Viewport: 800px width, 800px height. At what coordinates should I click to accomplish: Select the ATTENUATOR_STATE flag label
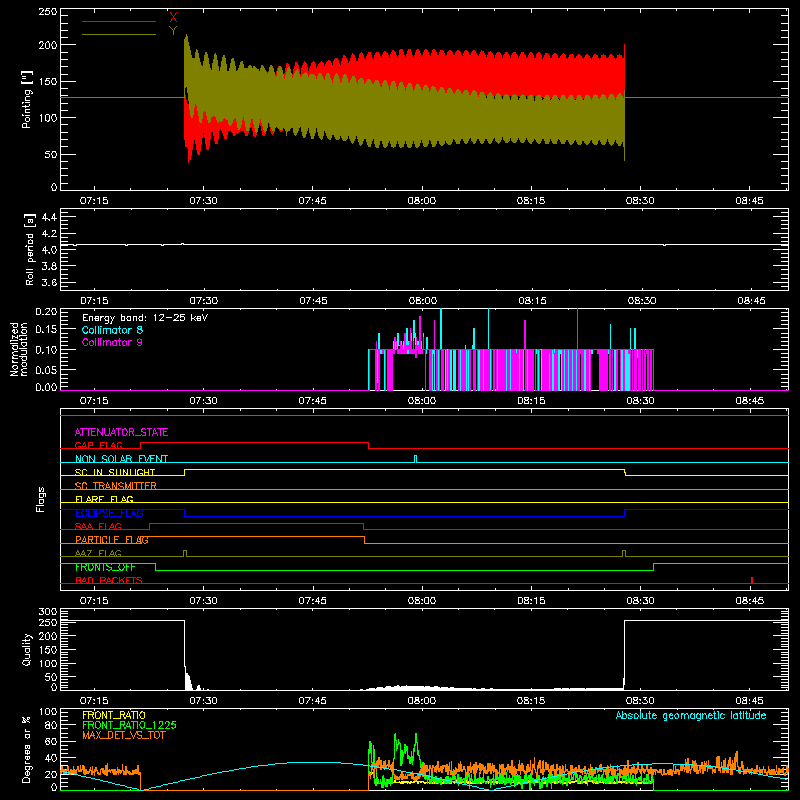[121, 432]
